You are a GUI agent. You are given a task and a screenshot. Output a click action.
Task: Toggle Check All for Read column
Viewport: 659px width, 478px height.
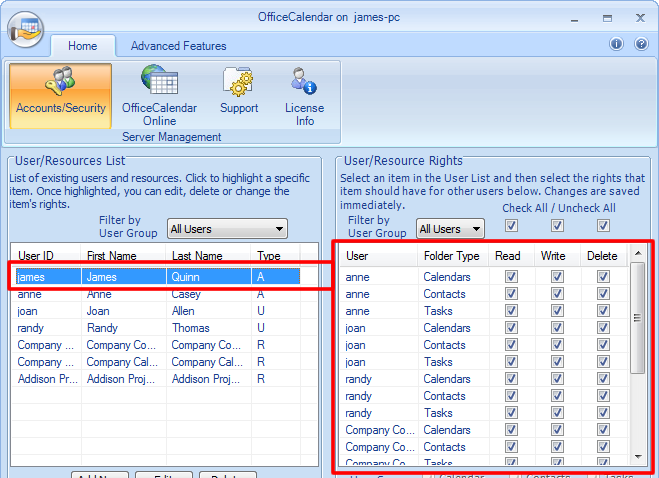(x=511, y=226)
